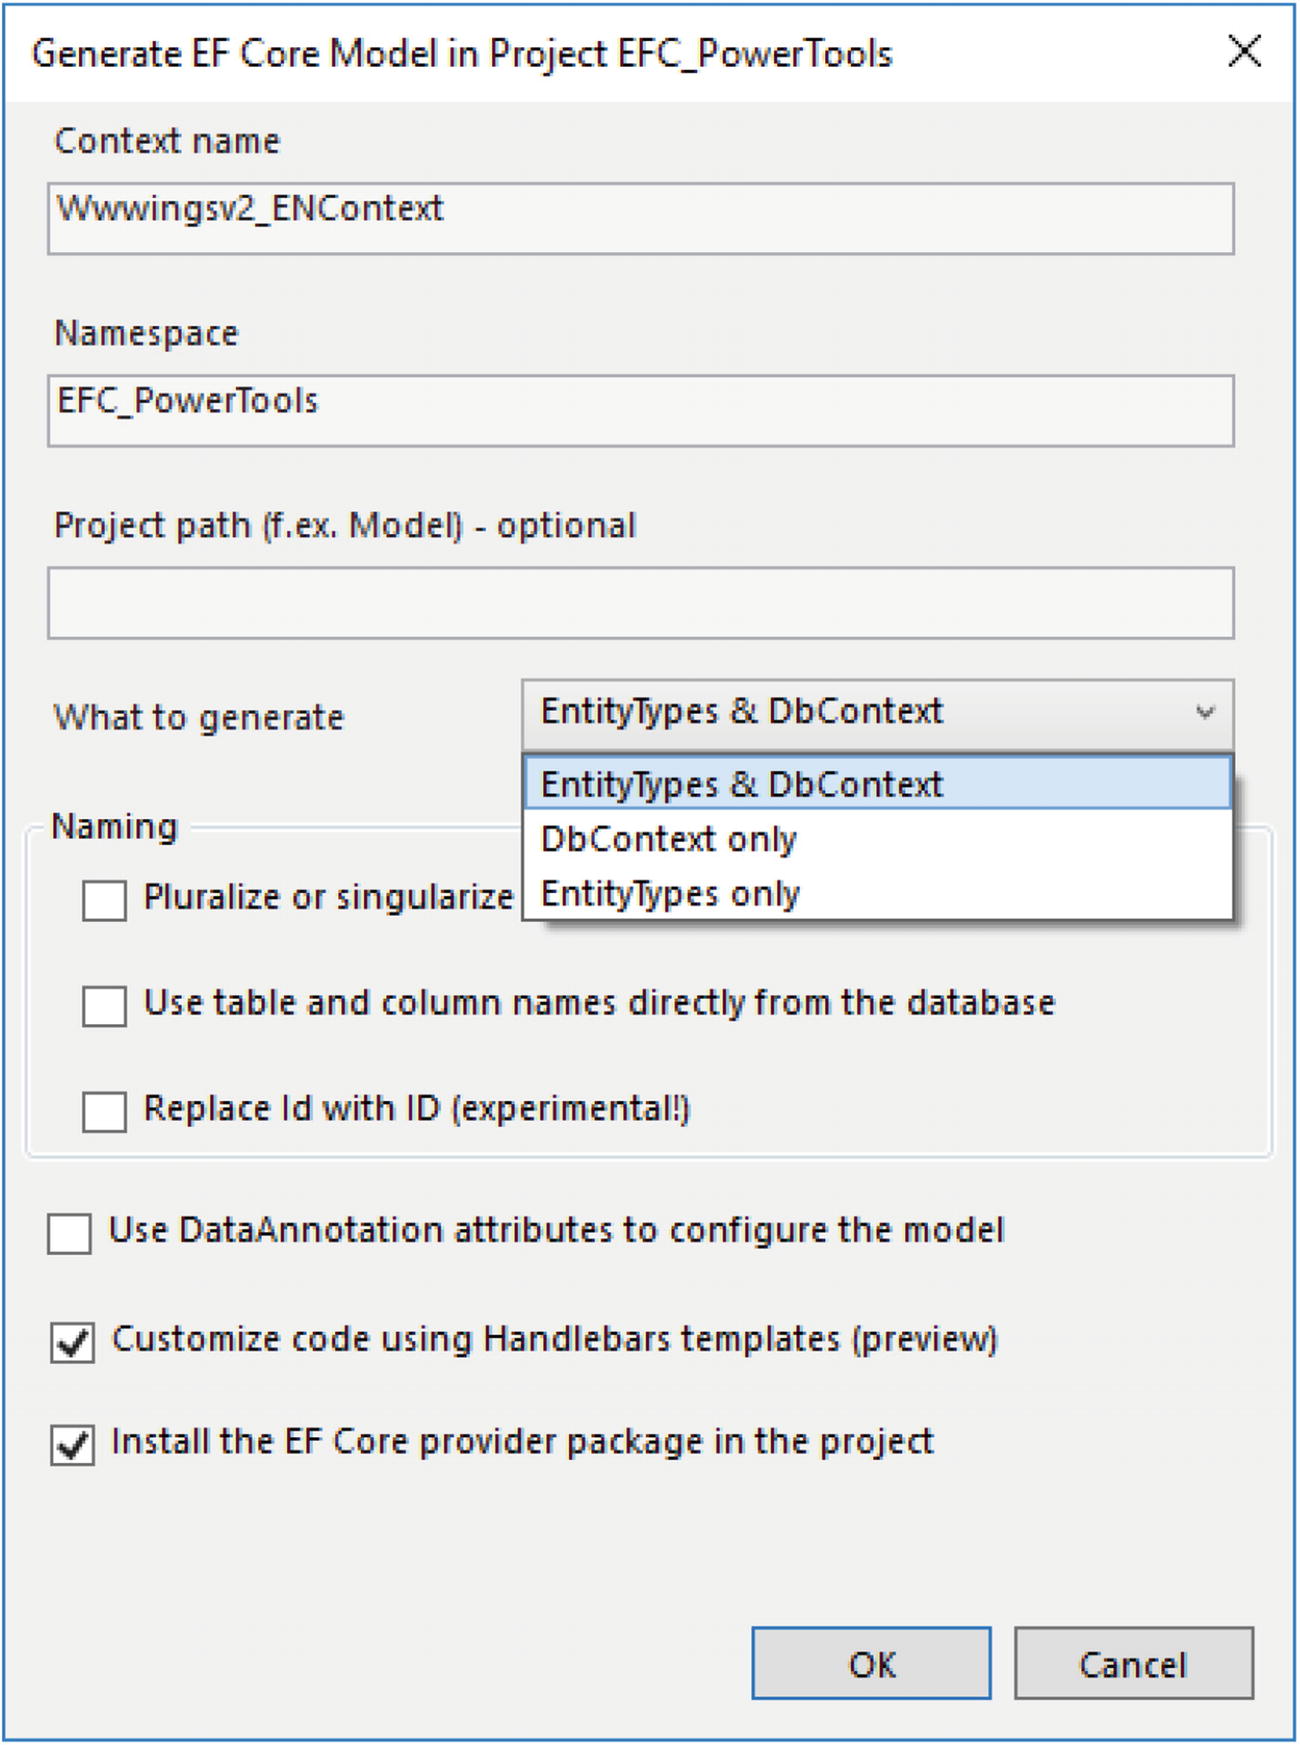1300x1745 pixels.
Task: Focus the Namespace input box
Action: coord(641,410)
